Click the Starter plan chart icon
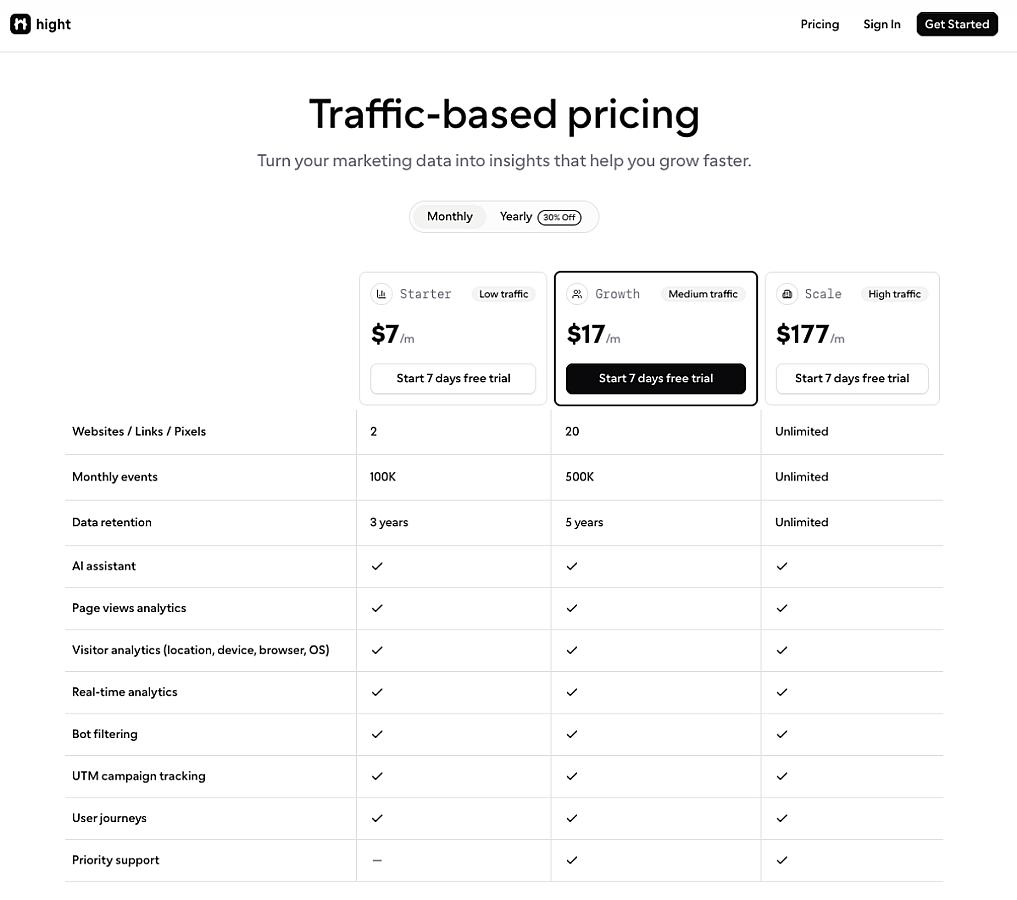1017x900 pixels. click(x=381, y=294)
